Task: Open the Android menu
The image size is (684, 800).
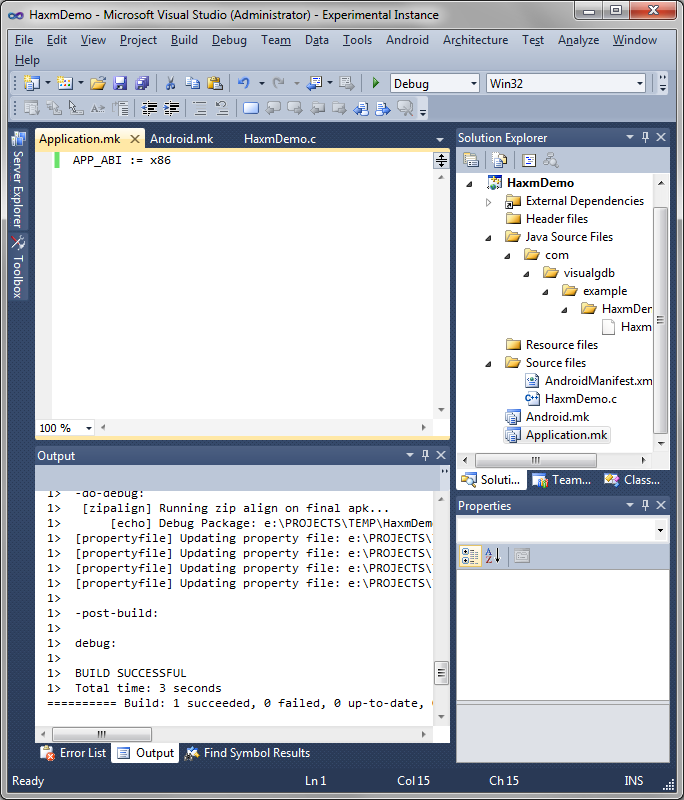Action: [x=407, y=40]
